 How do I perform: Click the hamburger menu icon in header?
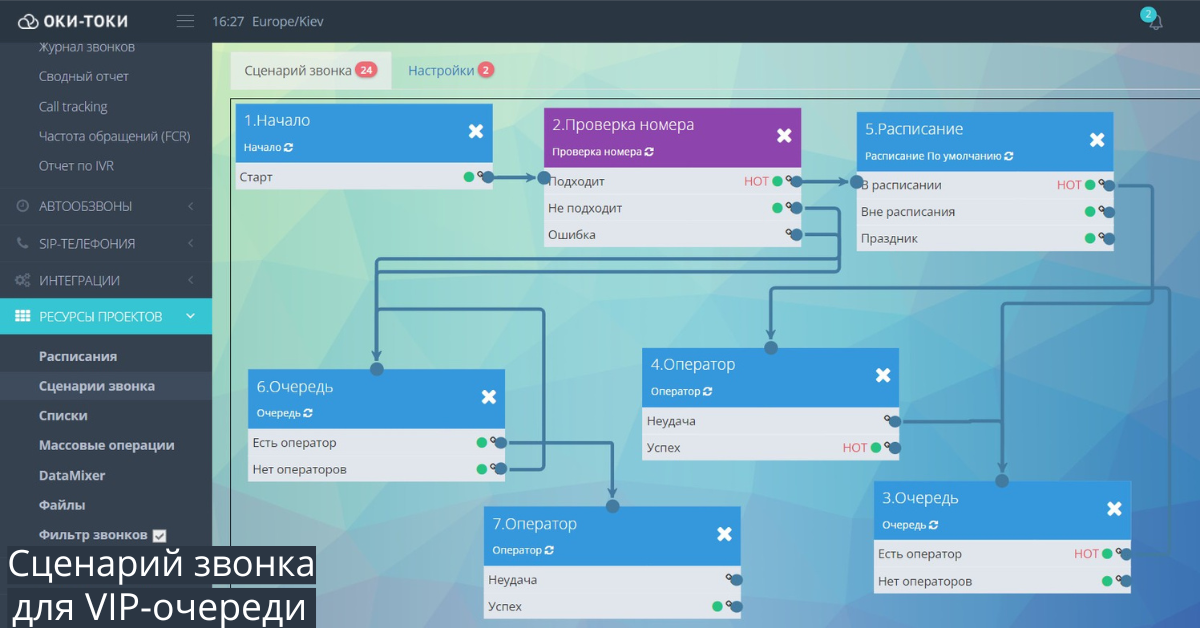point(185,21)
